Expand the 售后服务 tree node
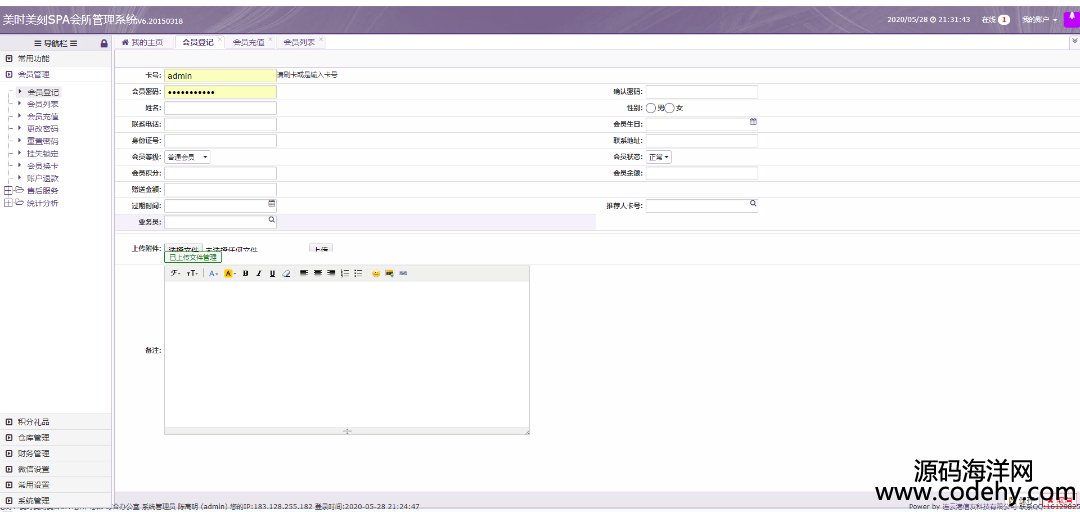 pyautogui.click(x=9, y=190)
